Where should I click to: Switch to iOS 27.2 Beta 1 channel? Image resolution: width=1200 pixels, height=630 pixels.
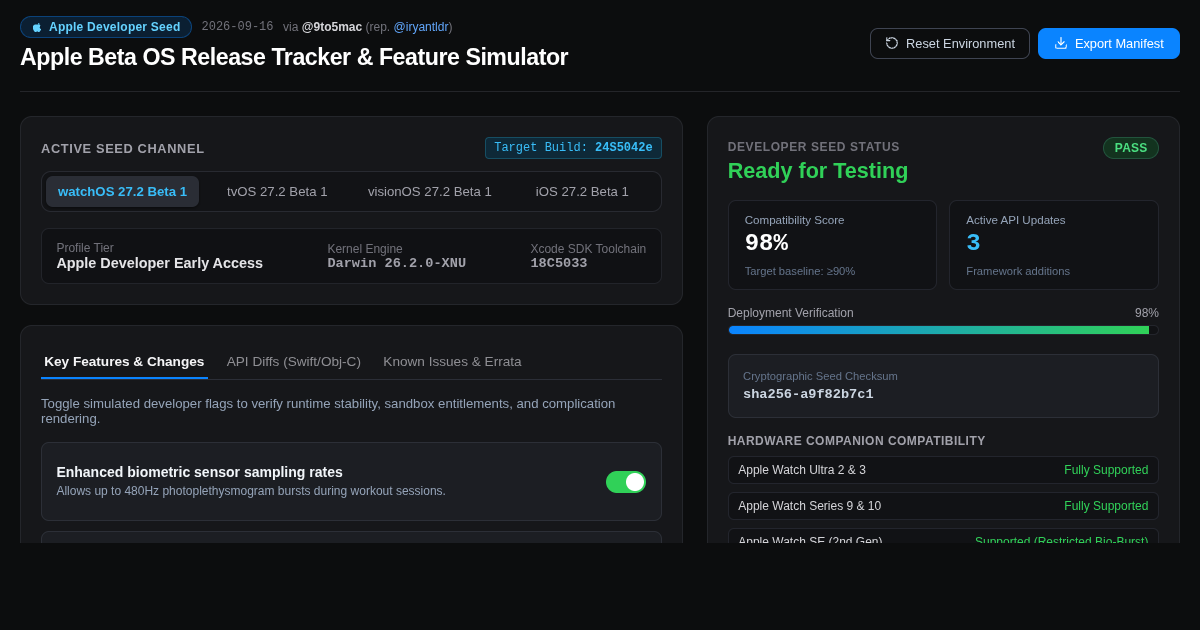coord(582,191)
